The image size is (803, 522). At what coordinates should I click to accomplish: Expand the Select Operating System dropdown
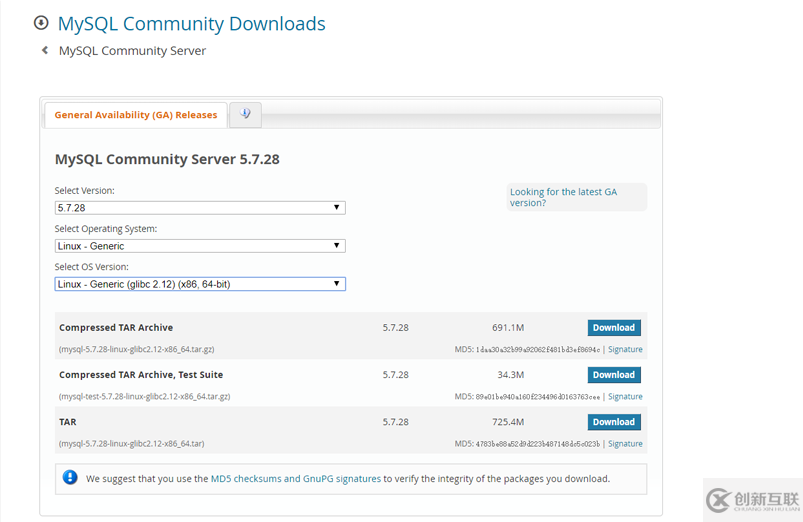200,246
